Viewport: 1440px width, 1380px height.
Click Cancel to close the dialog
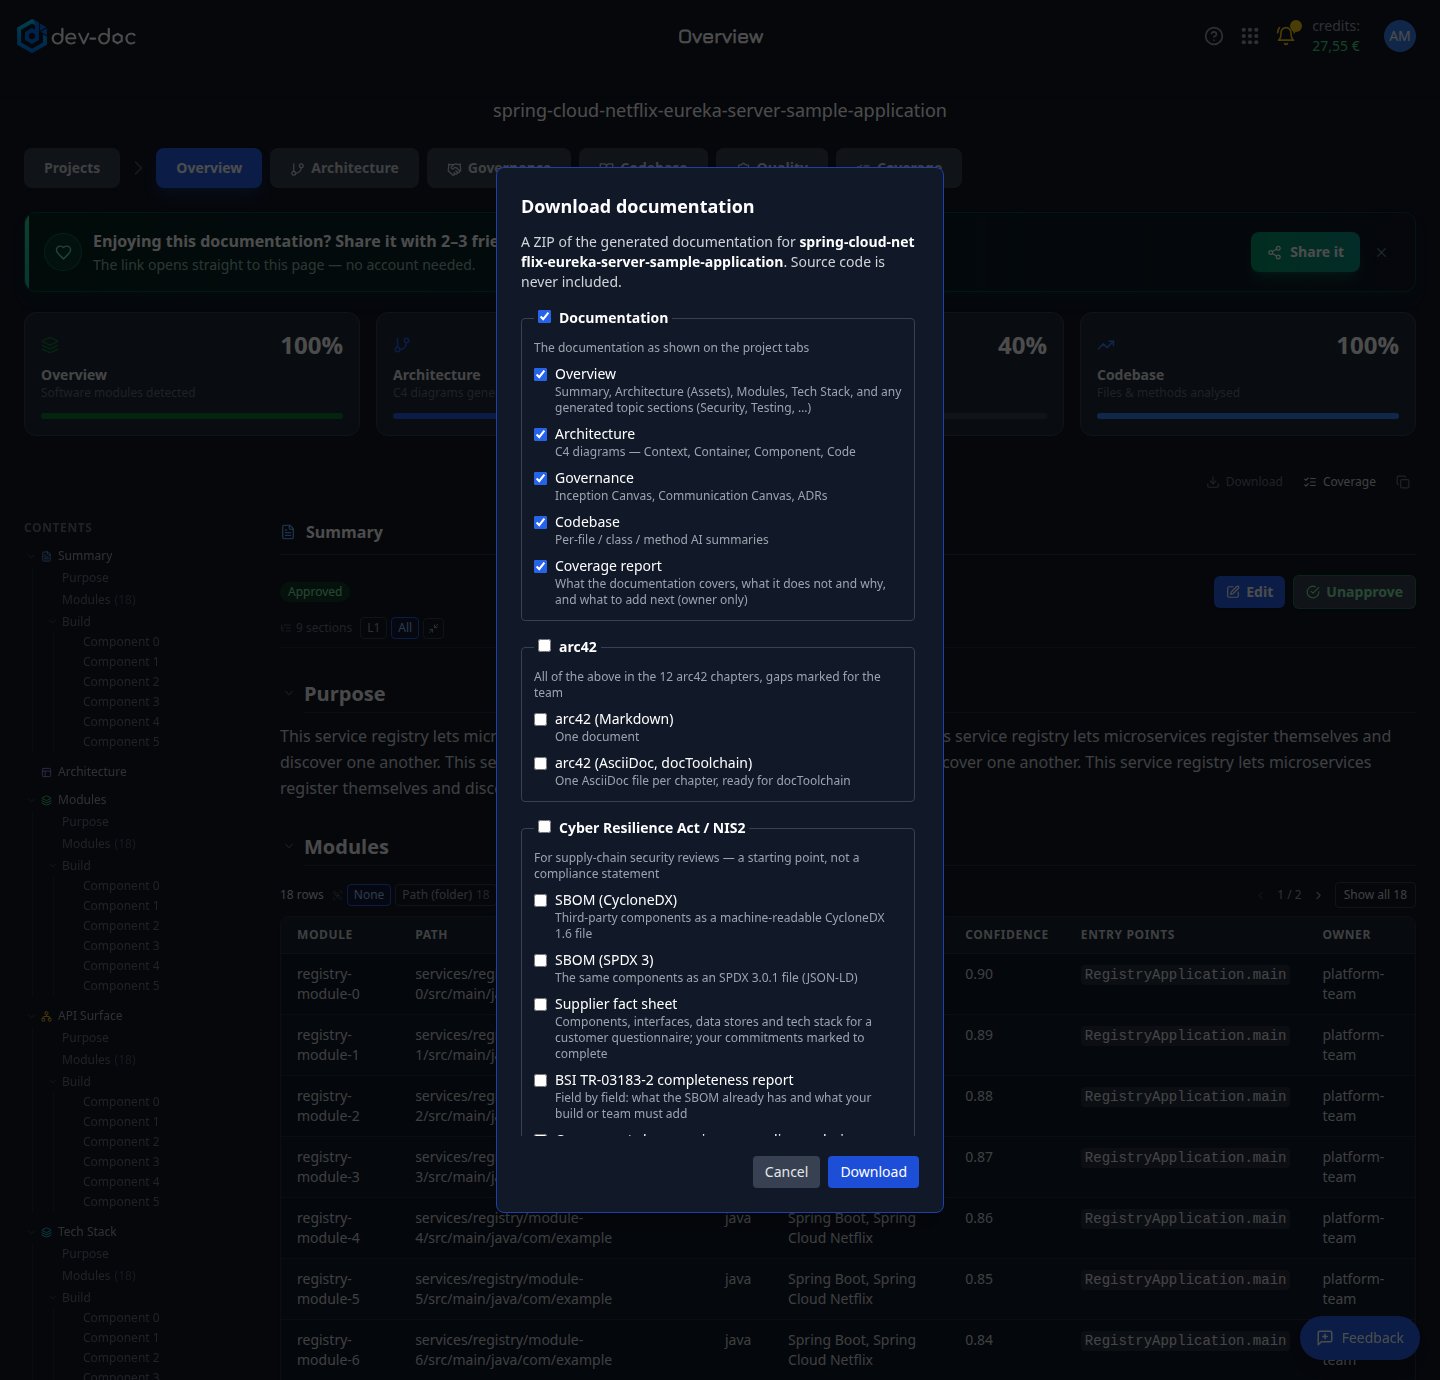point(786,1172)
